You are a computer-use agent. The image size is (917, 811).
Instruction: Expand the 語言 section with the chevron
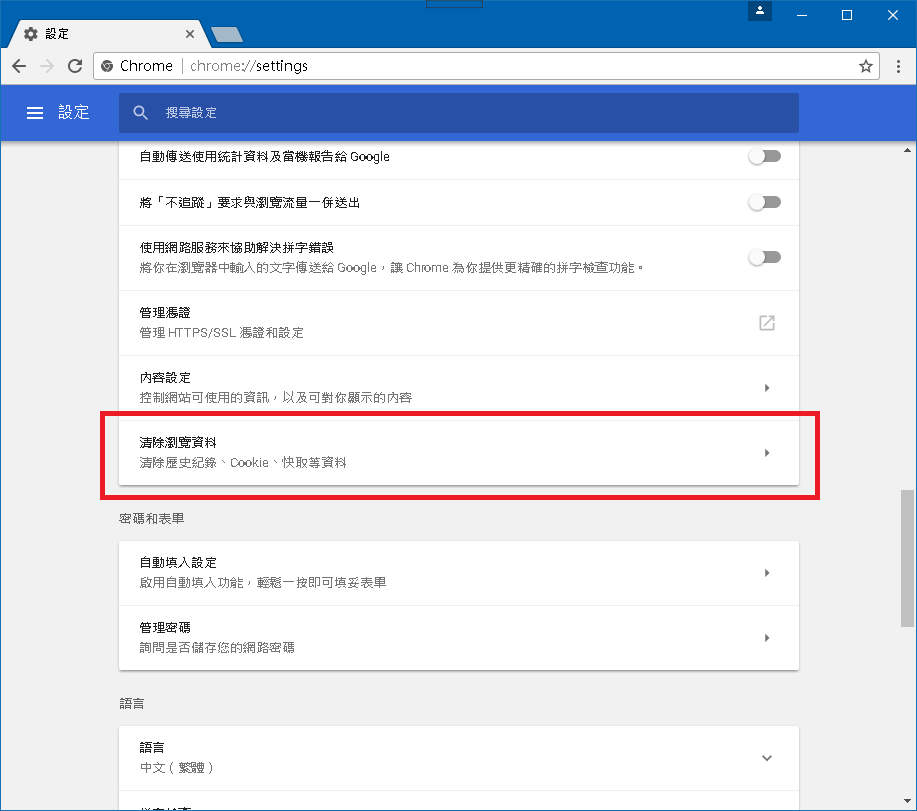[x=767, y=757]
